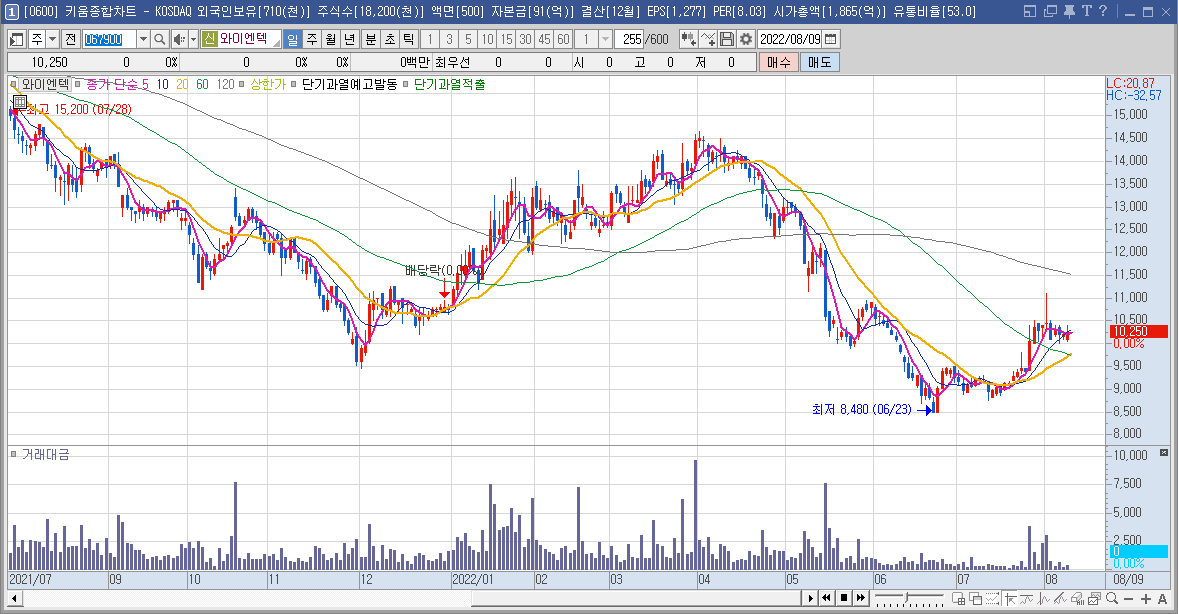
Task: Click the bottom zoom magnifier icon
Action: point(1112,598)
